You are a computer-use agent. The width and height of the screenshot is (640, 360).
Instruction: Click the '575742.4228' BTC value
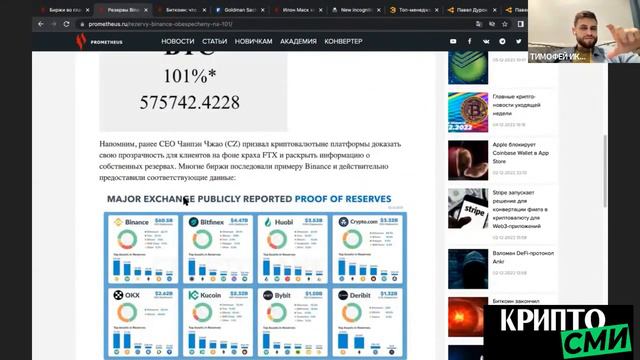pyautogui.click(x=189, y=102)
